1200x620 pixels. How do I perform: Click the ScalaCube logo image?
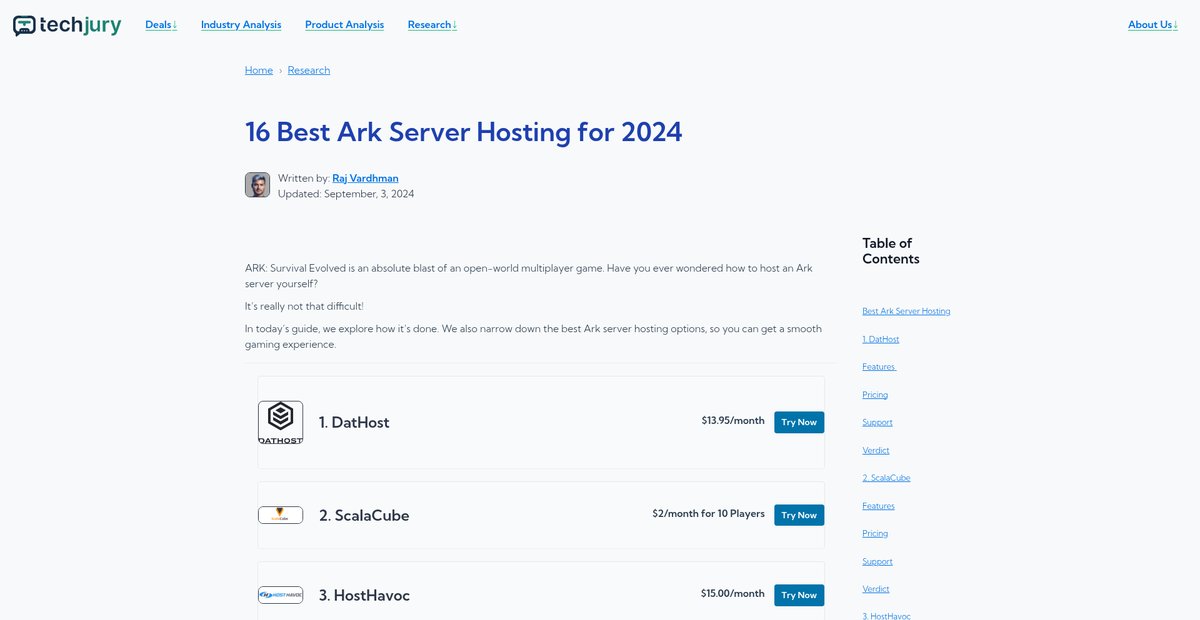(280, 515)
